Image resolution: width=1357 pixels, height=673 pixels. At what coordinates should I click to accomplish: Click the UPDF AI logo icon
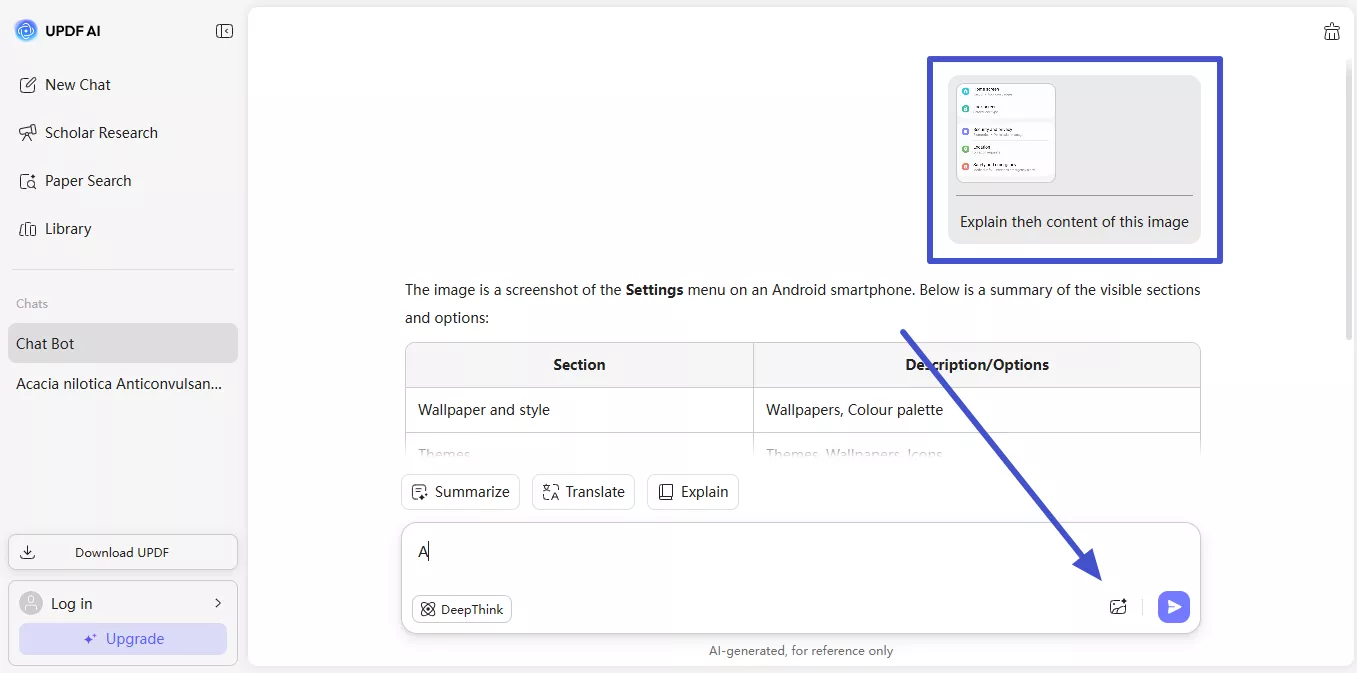tap(26, 31)
